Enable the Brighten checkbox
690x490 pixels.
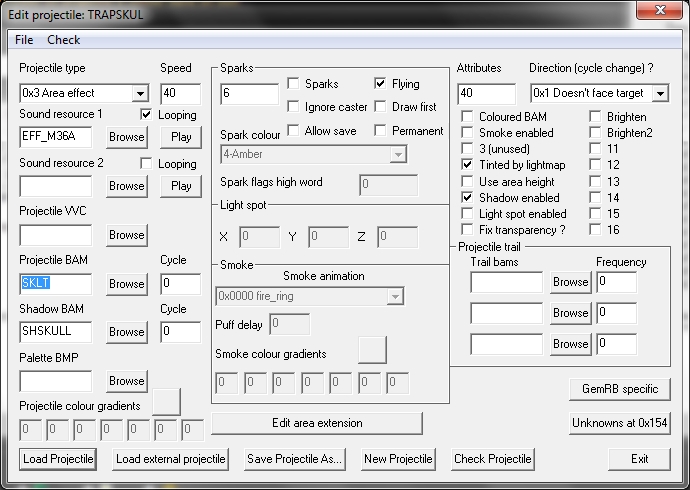tap(595, 117)
